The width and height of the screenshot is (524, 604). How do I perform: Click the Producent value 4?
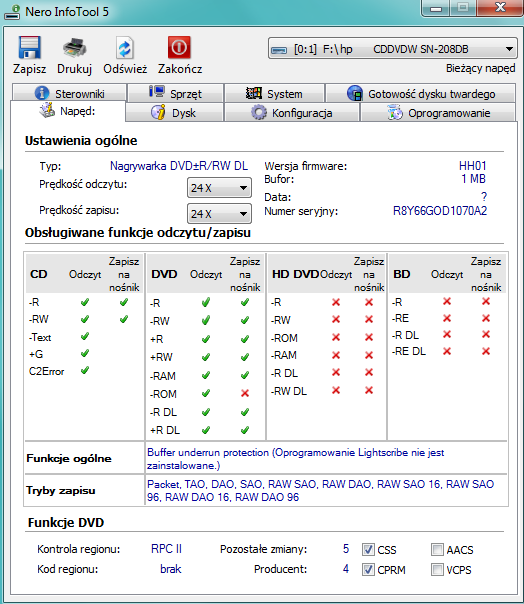click(x=346, y=569)
